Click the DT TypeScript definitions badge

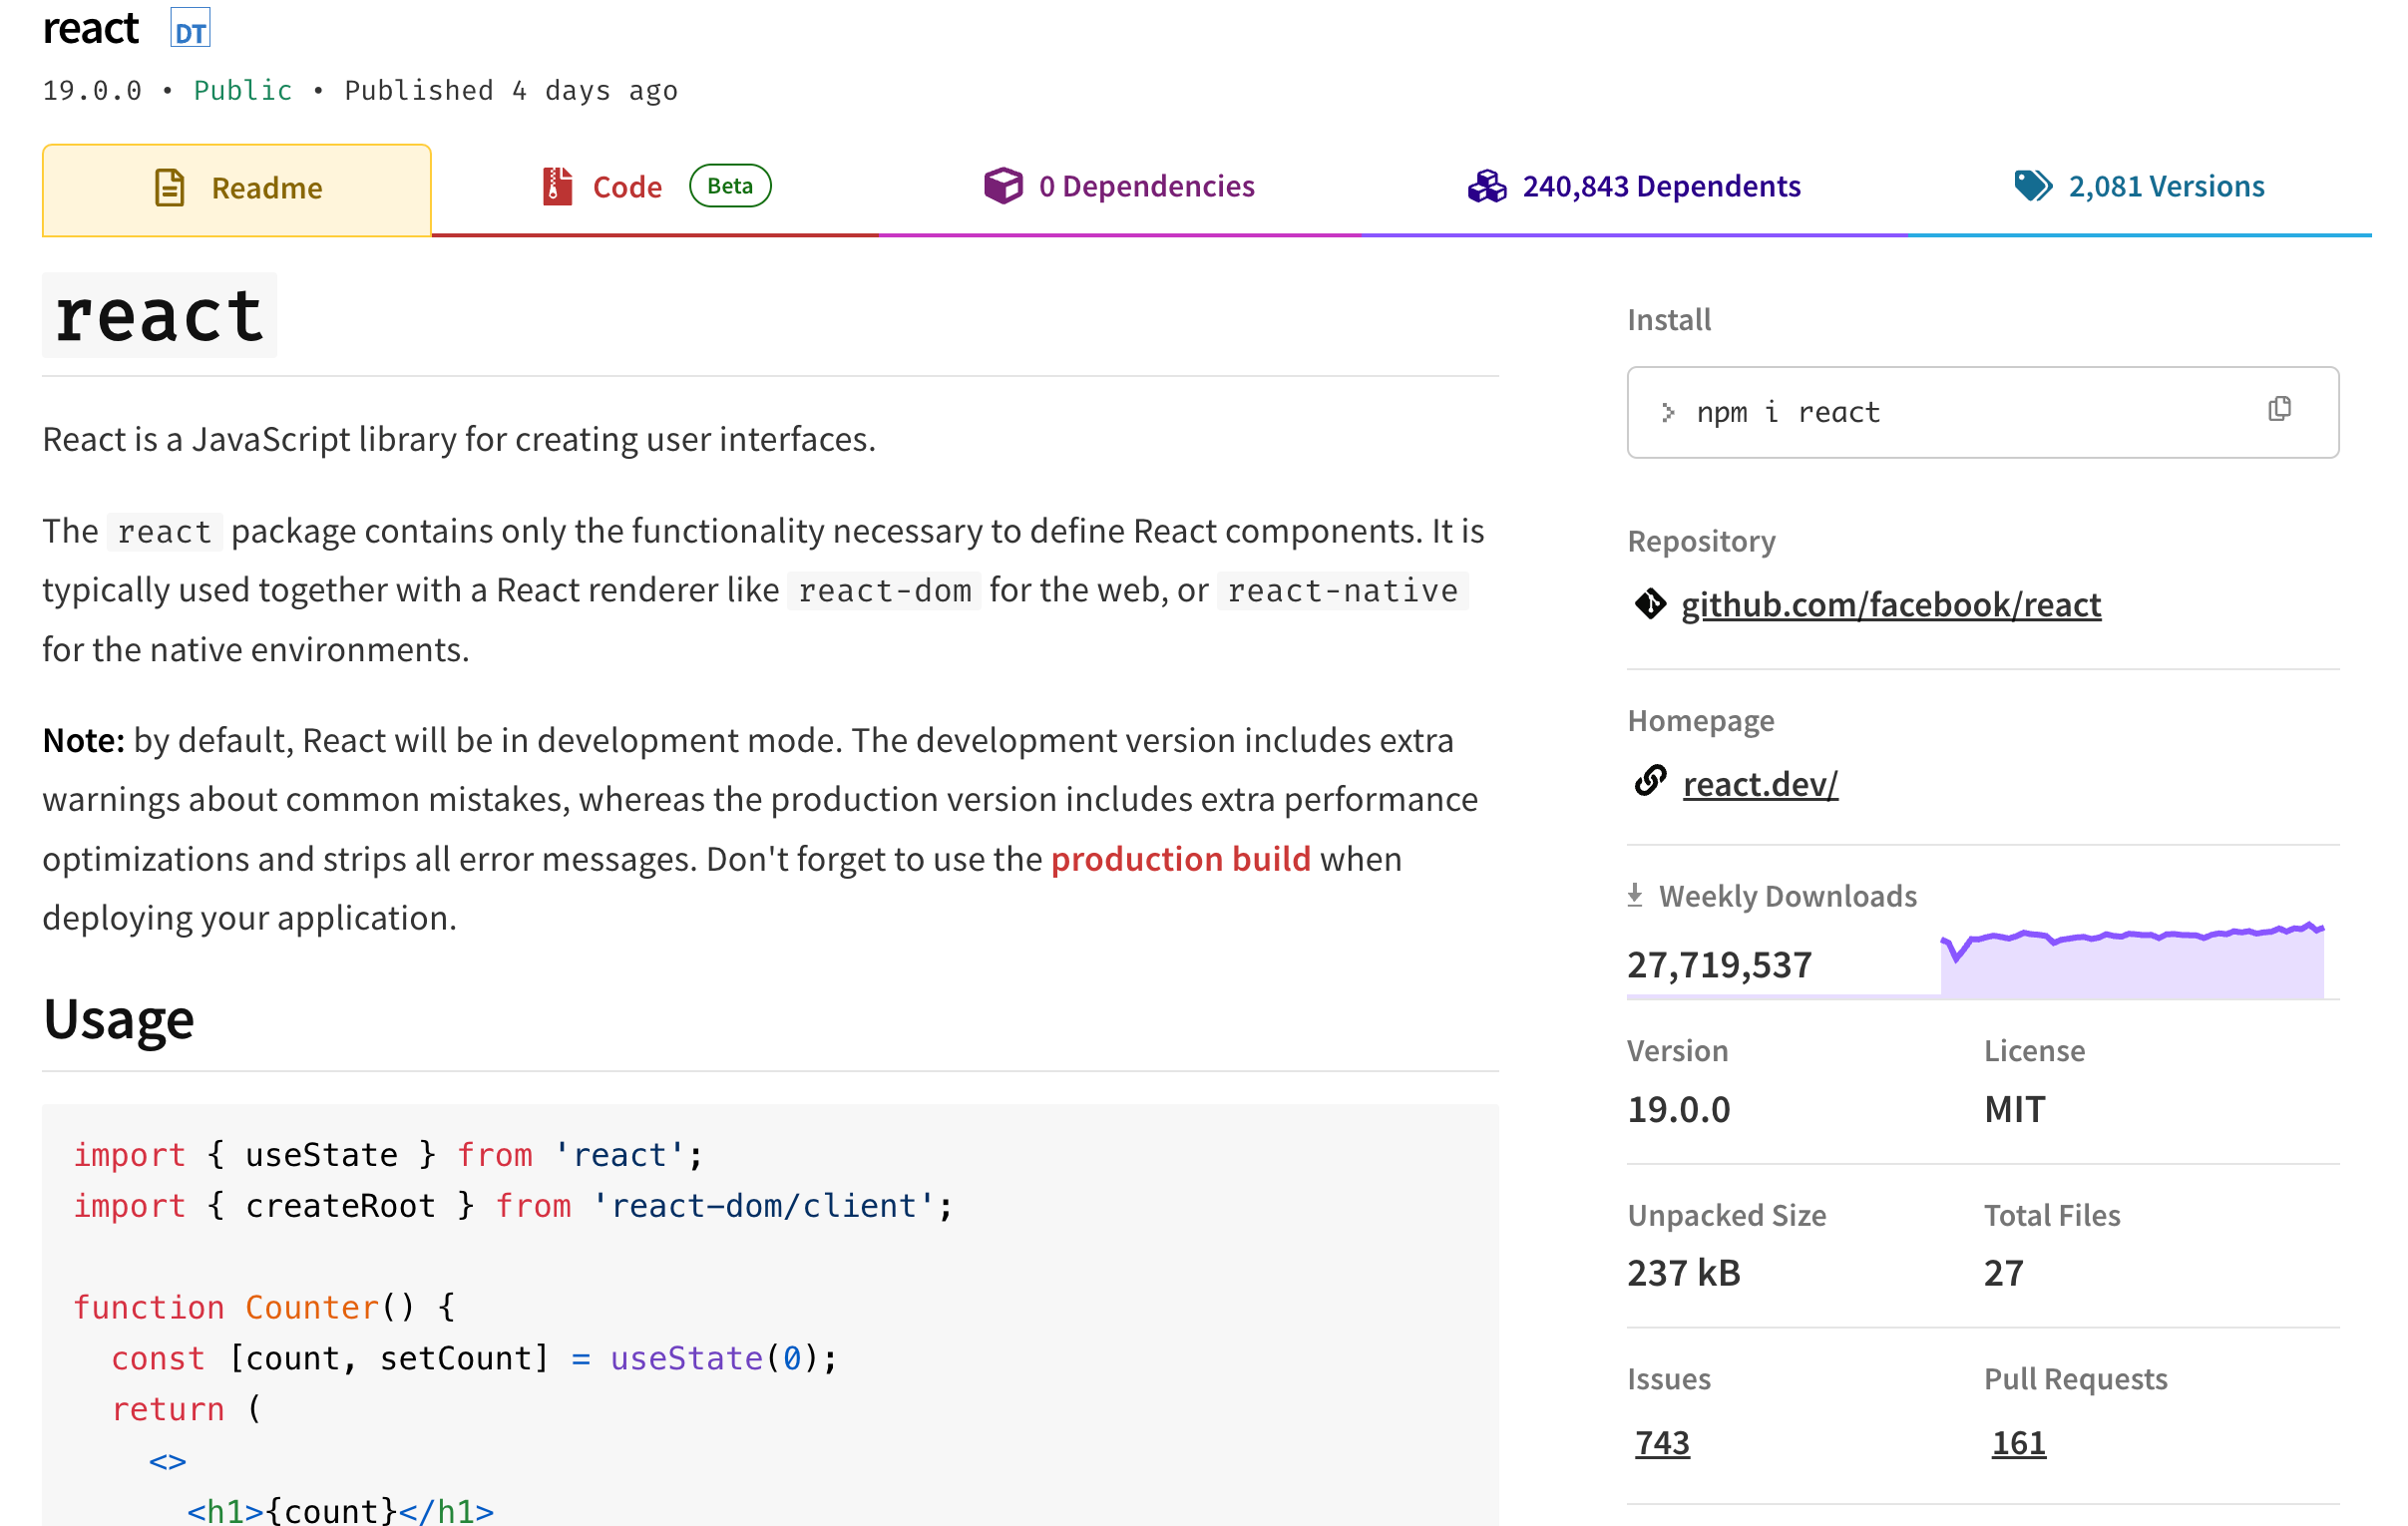190,30
